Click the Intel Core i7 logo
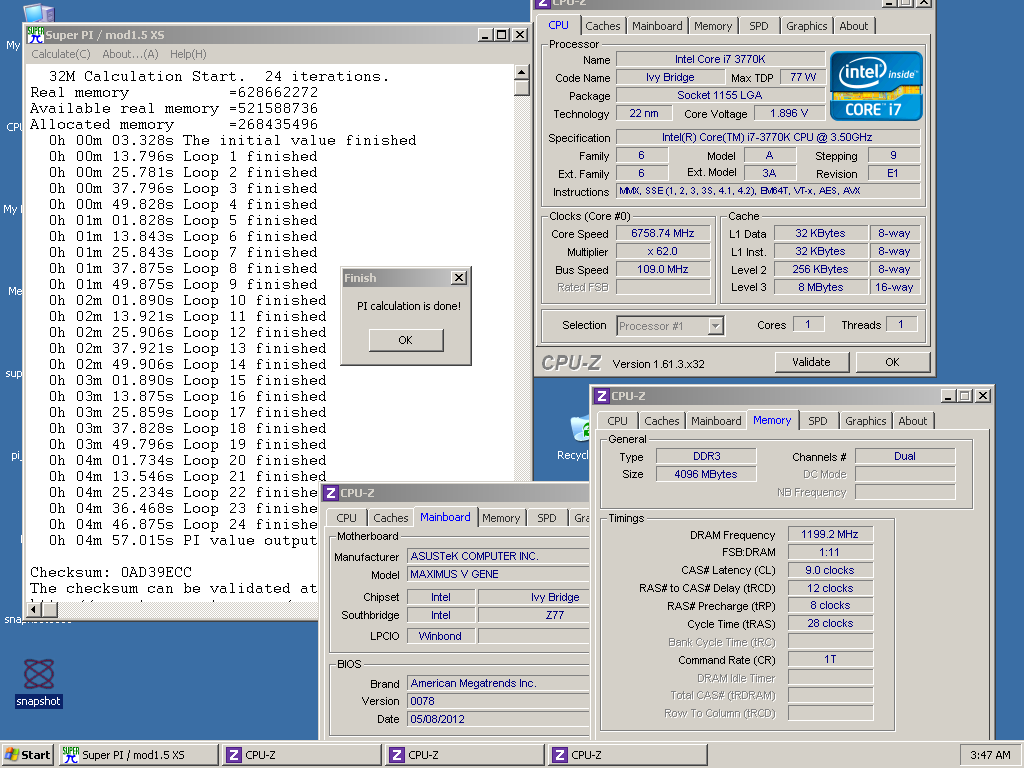 (x=876, y=86)
